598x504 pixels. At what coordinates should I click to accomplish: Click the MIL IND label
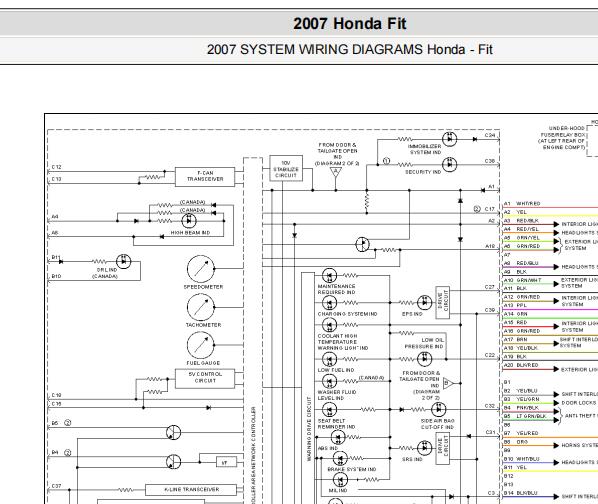click(x=338, y=491)
